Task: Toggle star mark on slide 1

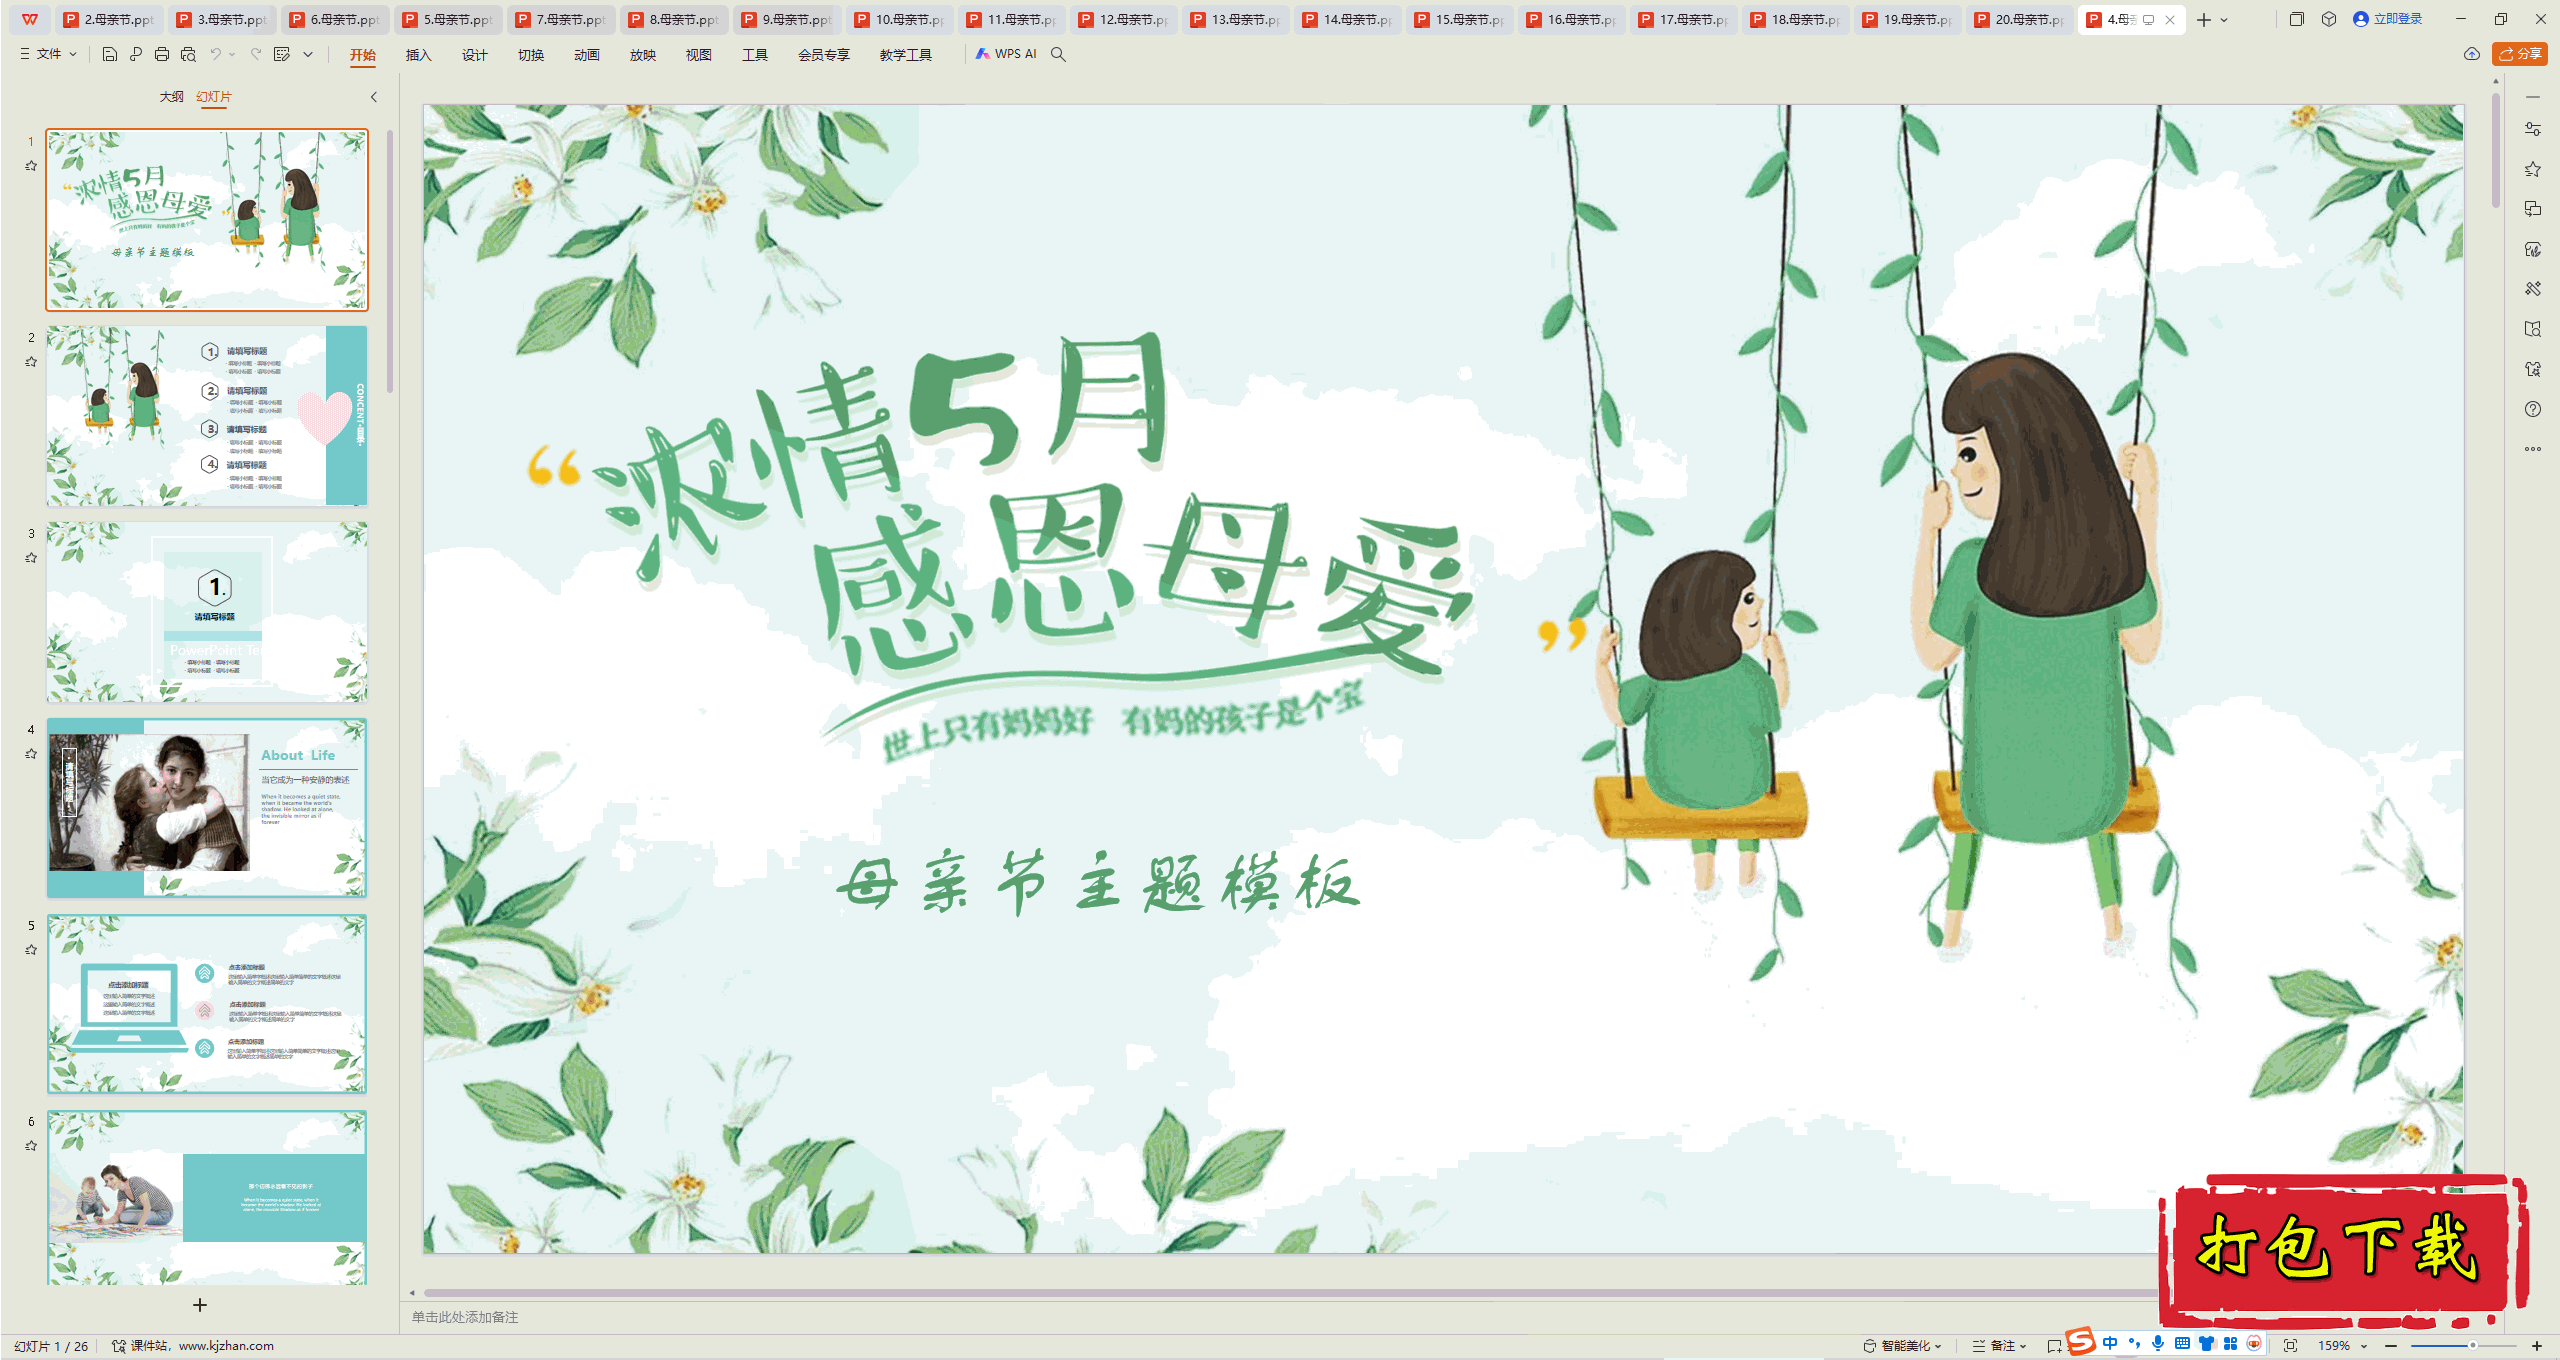Action: tap(31, 166)
